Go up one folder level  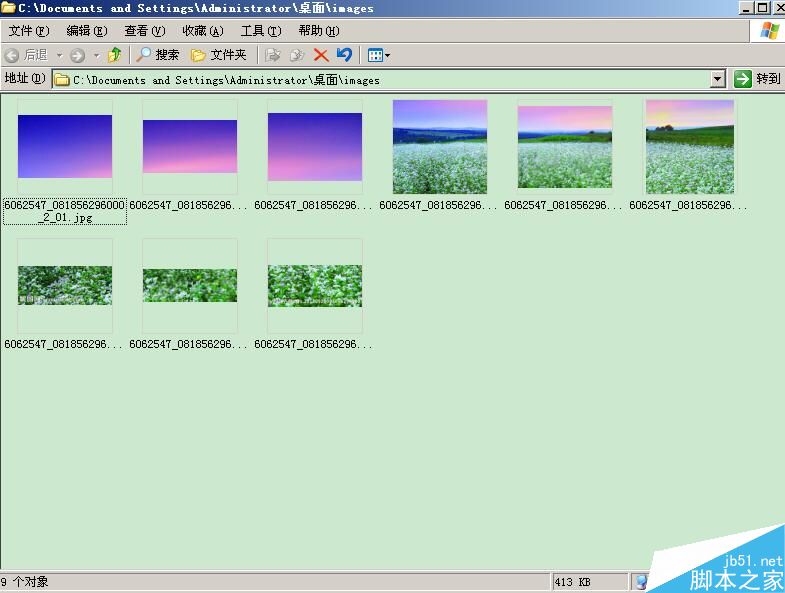[x=115, y=55]
